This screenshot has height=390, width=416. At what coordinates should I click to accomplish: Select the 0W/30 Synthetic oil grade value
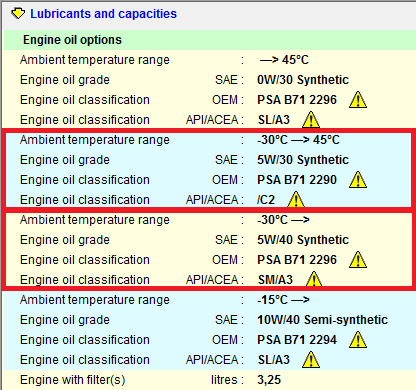pyautogui.click(x=303, y=80)
